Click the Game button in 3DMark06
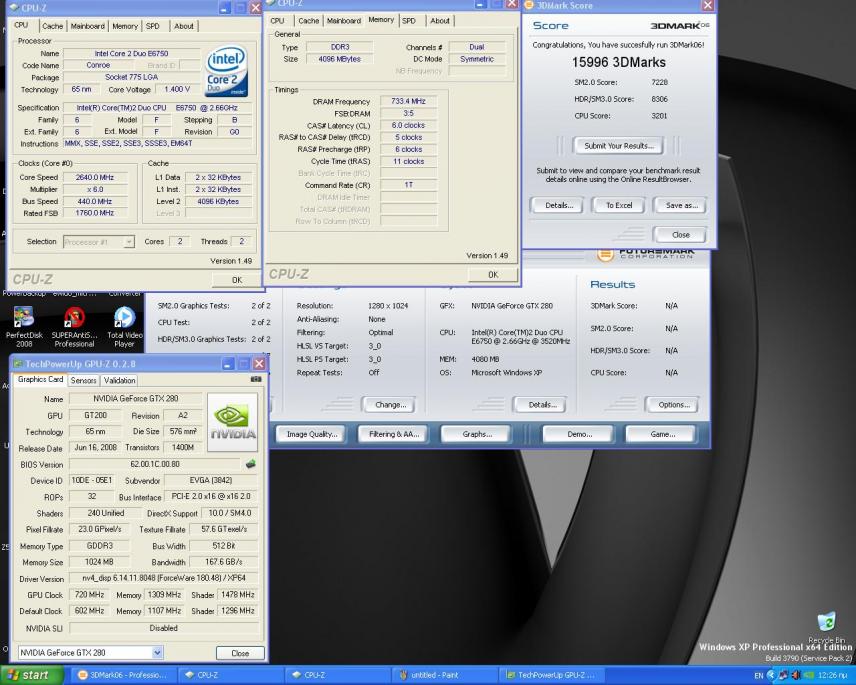This screenshot has width=856, height=685. coord(662,434)
